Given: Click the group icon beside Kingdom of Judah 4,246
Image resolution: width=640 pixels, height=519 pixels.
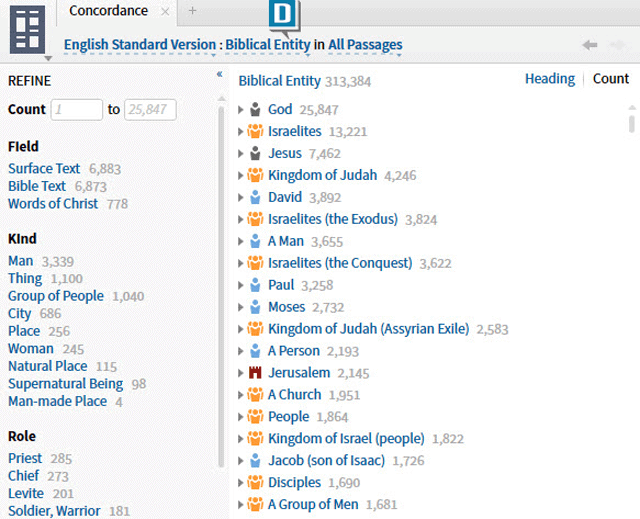Looking at the screenshot, I should coord(255,175).
